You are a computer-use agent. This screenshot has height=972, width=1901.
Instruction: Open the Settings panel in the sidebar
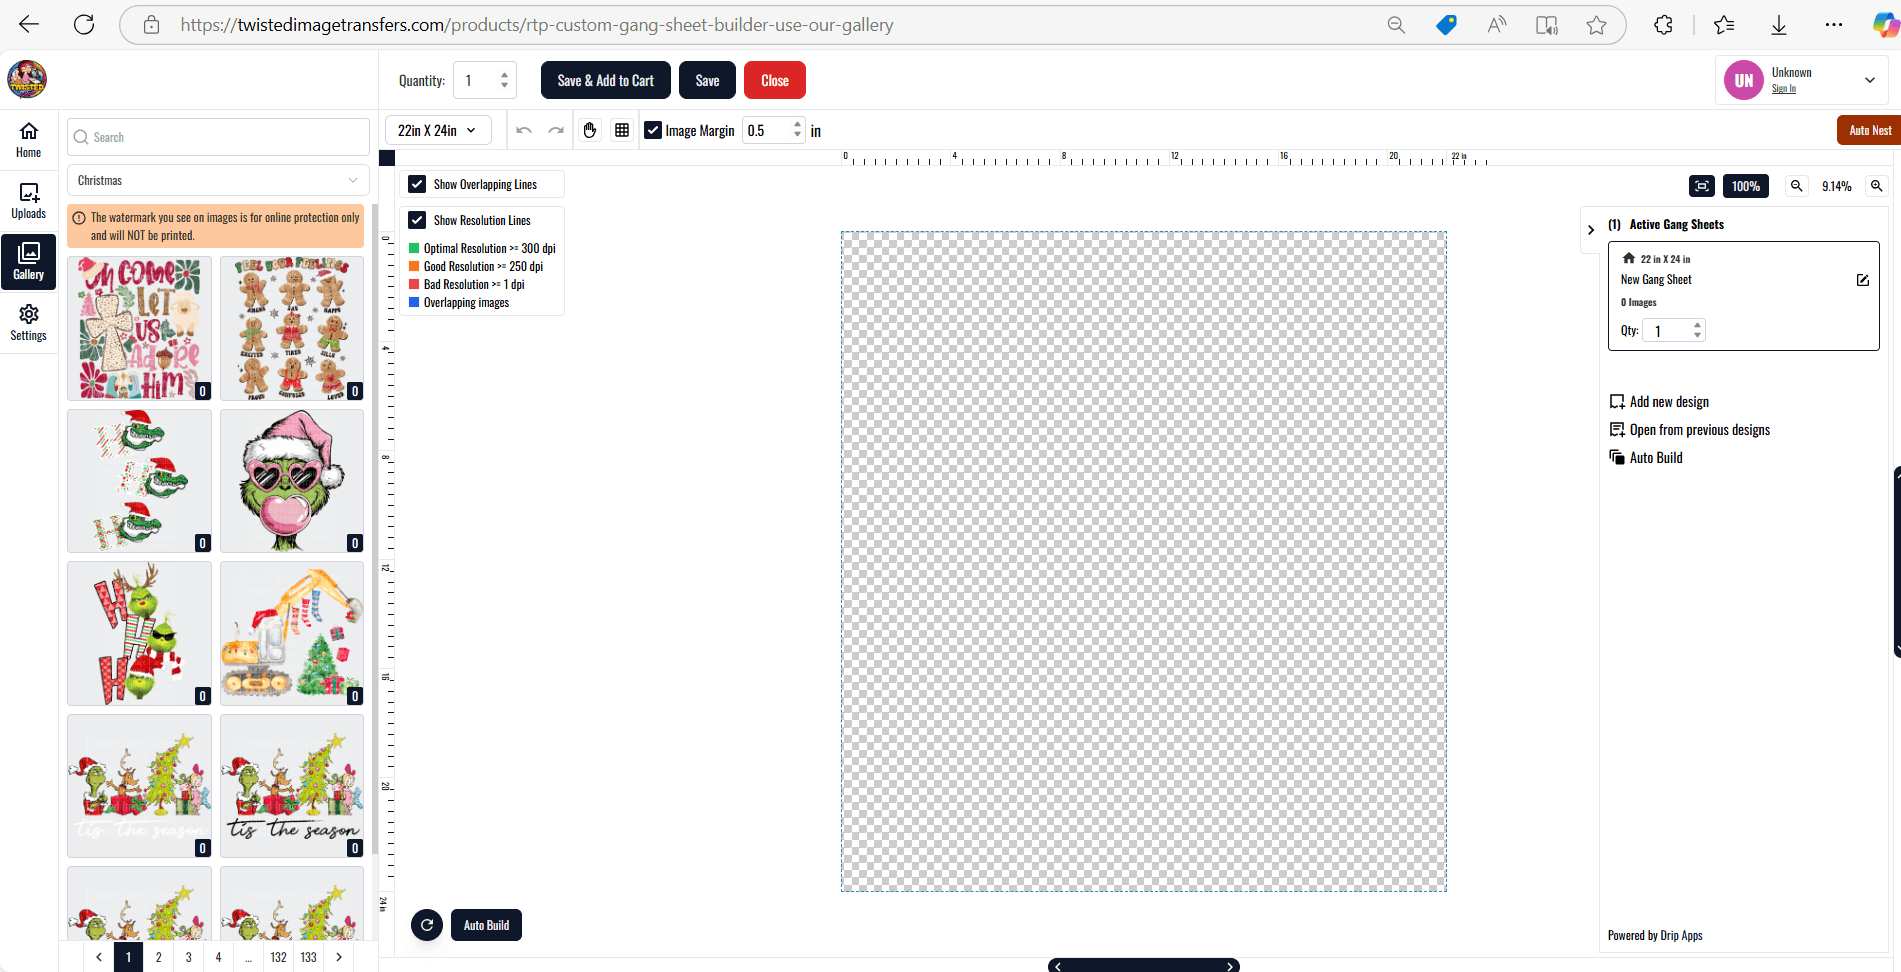pyautogui.click(x=28, y=322)
